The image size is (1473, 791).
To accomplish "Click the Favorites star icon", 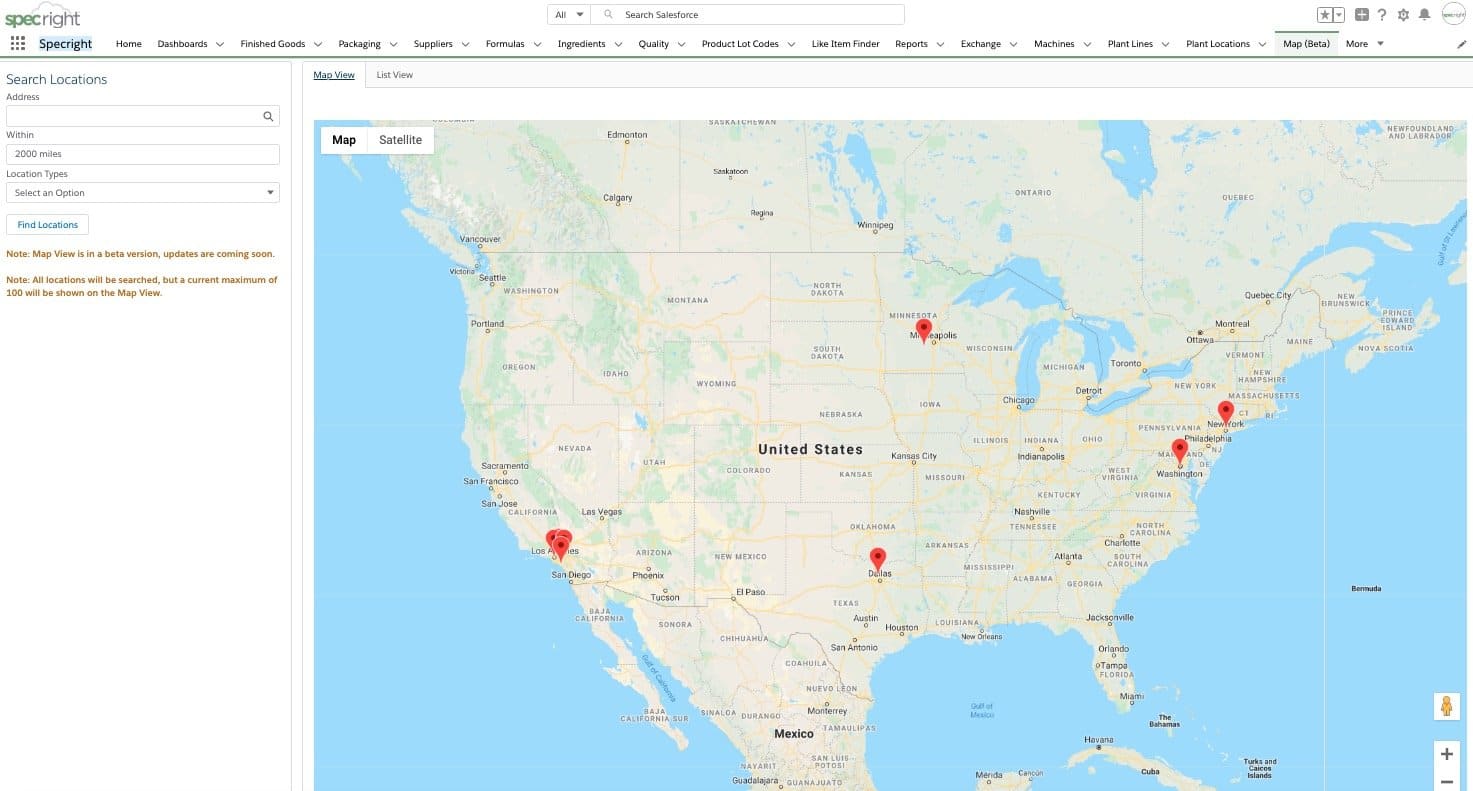I will (1324, 15).
